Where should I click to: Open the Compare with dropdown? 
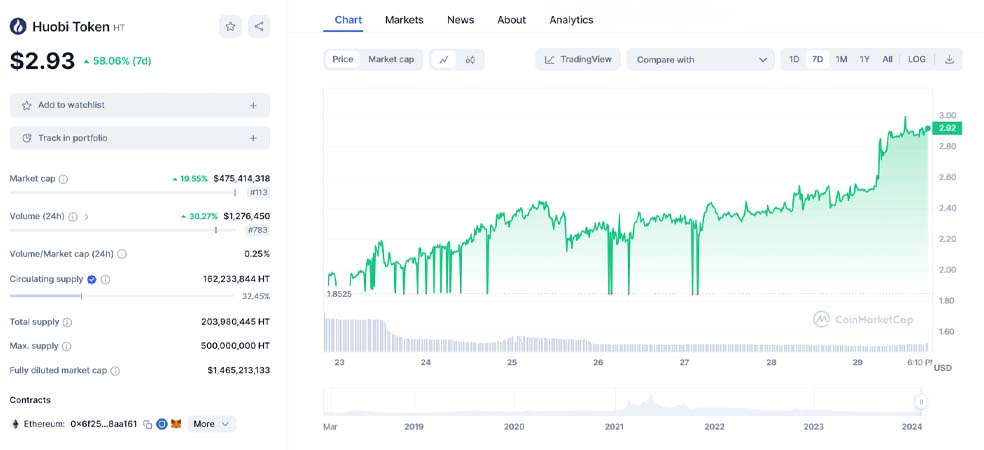click(x=700, y=60)
